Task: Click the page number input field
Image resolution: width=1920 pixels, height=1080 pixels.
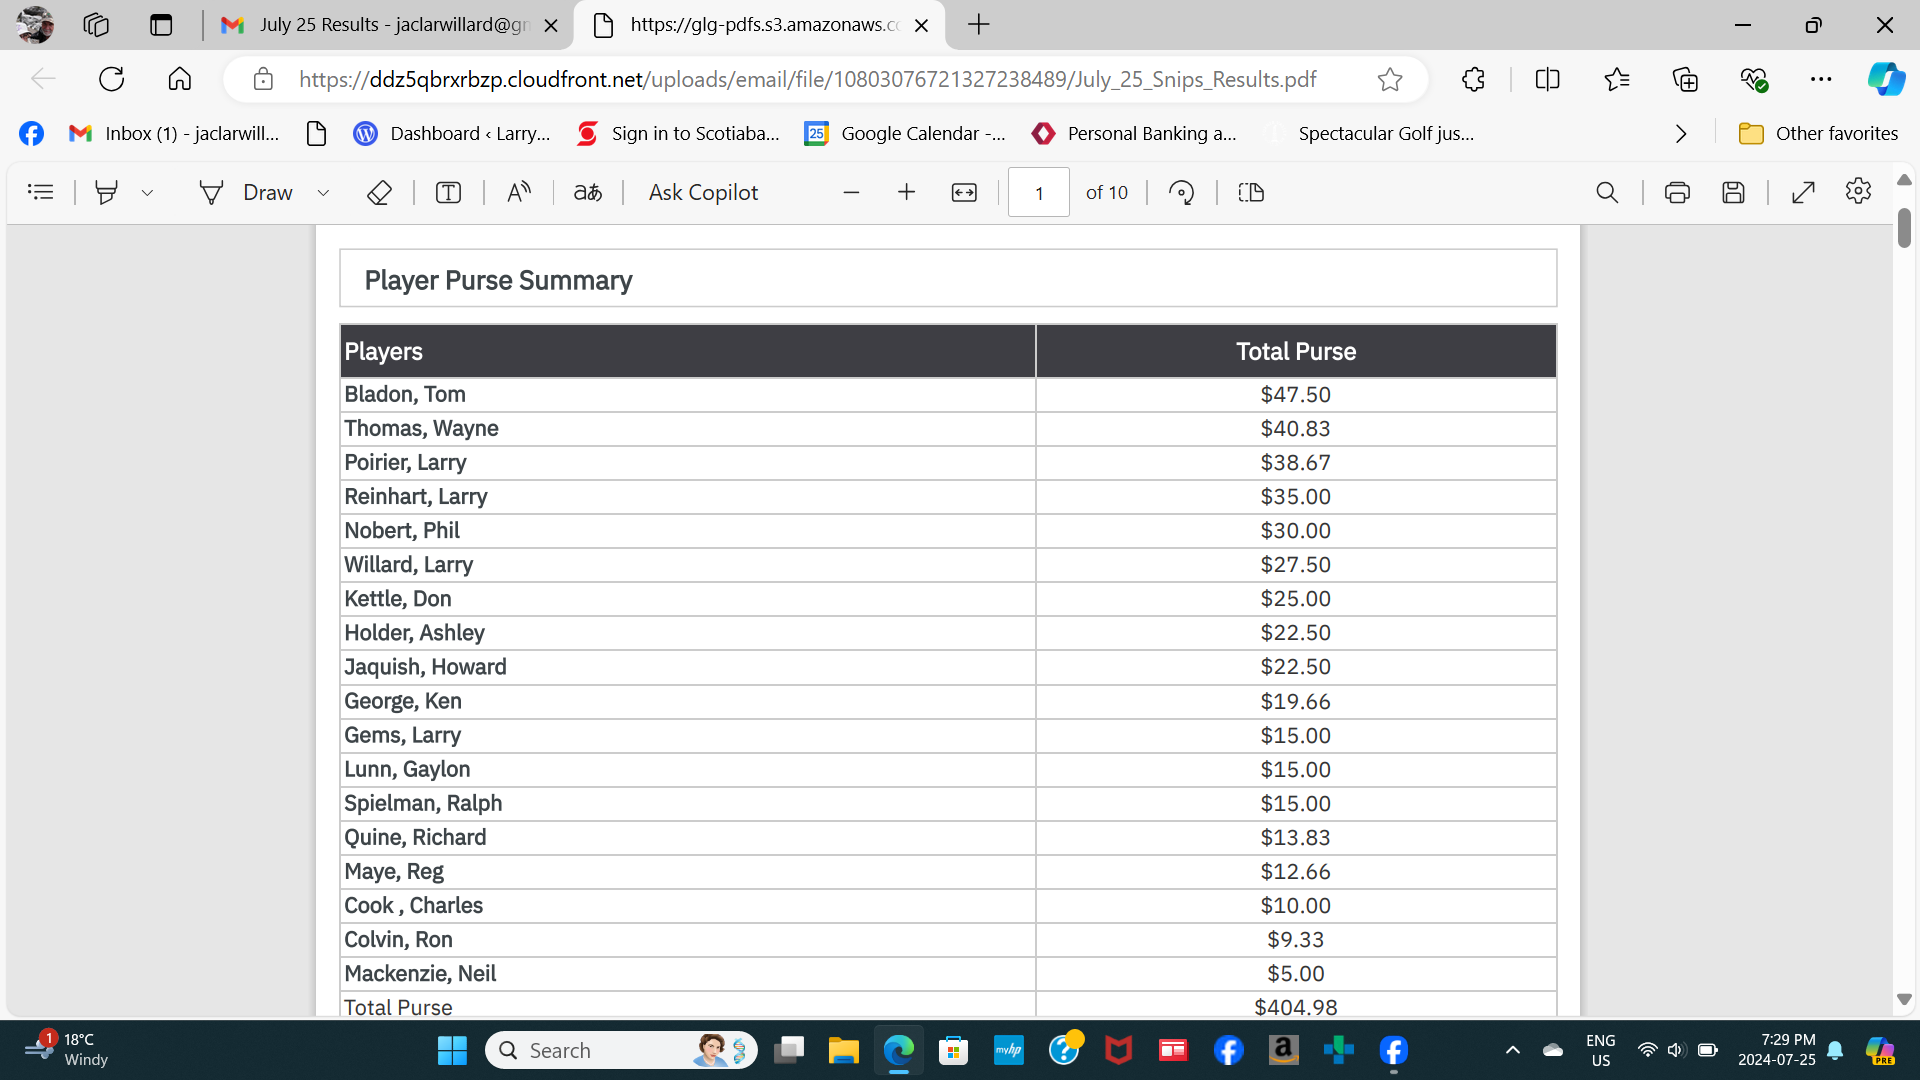Action: (x=1038, y=192)
